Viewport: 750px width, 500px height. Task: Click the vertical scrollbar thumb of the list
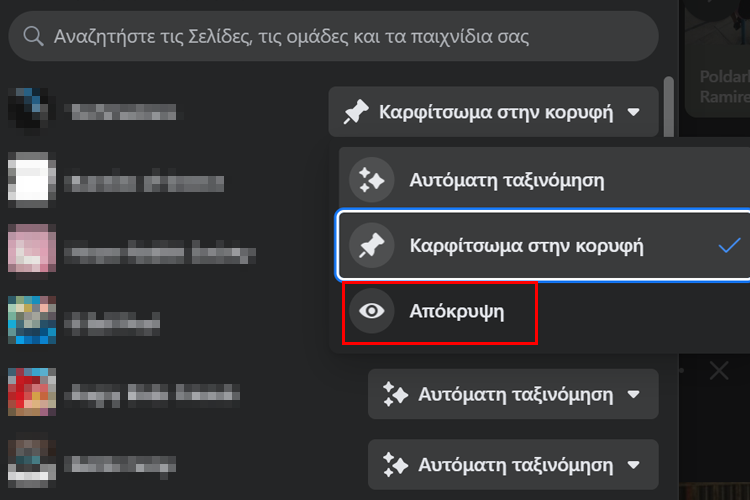669,107
